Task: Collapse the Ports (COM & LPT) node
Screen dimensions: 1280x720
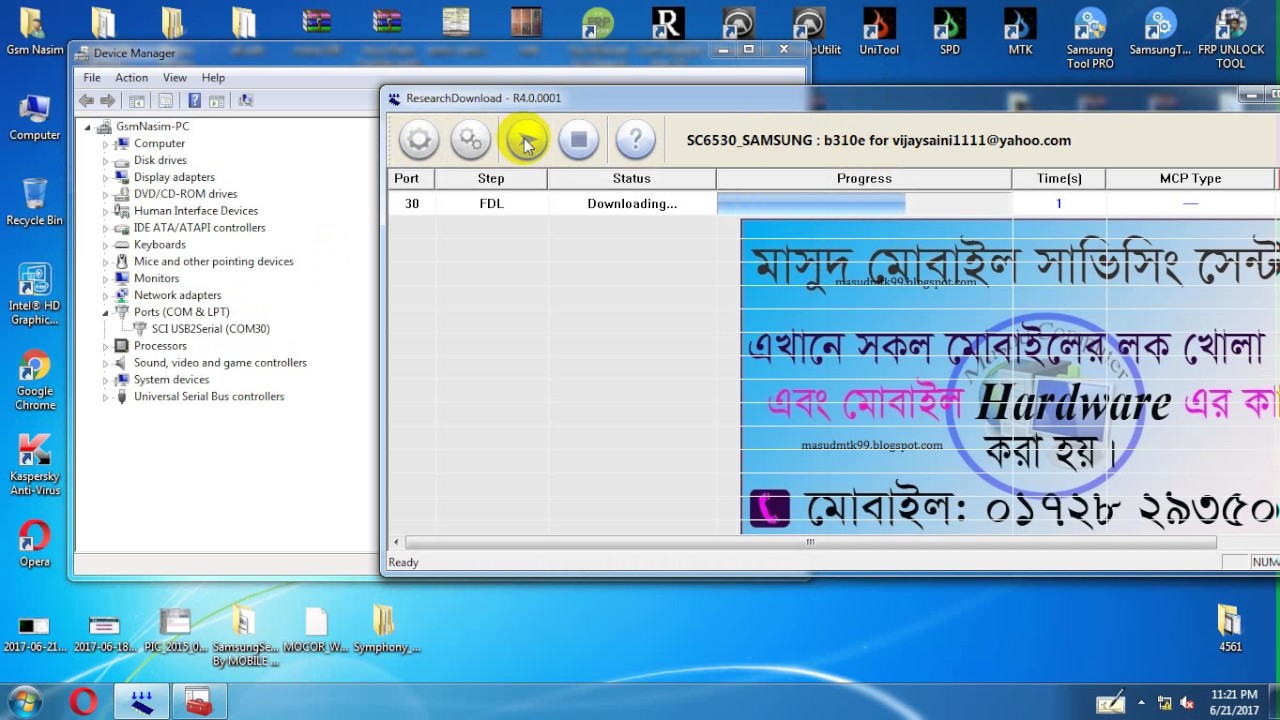Action: click(105, 312)
